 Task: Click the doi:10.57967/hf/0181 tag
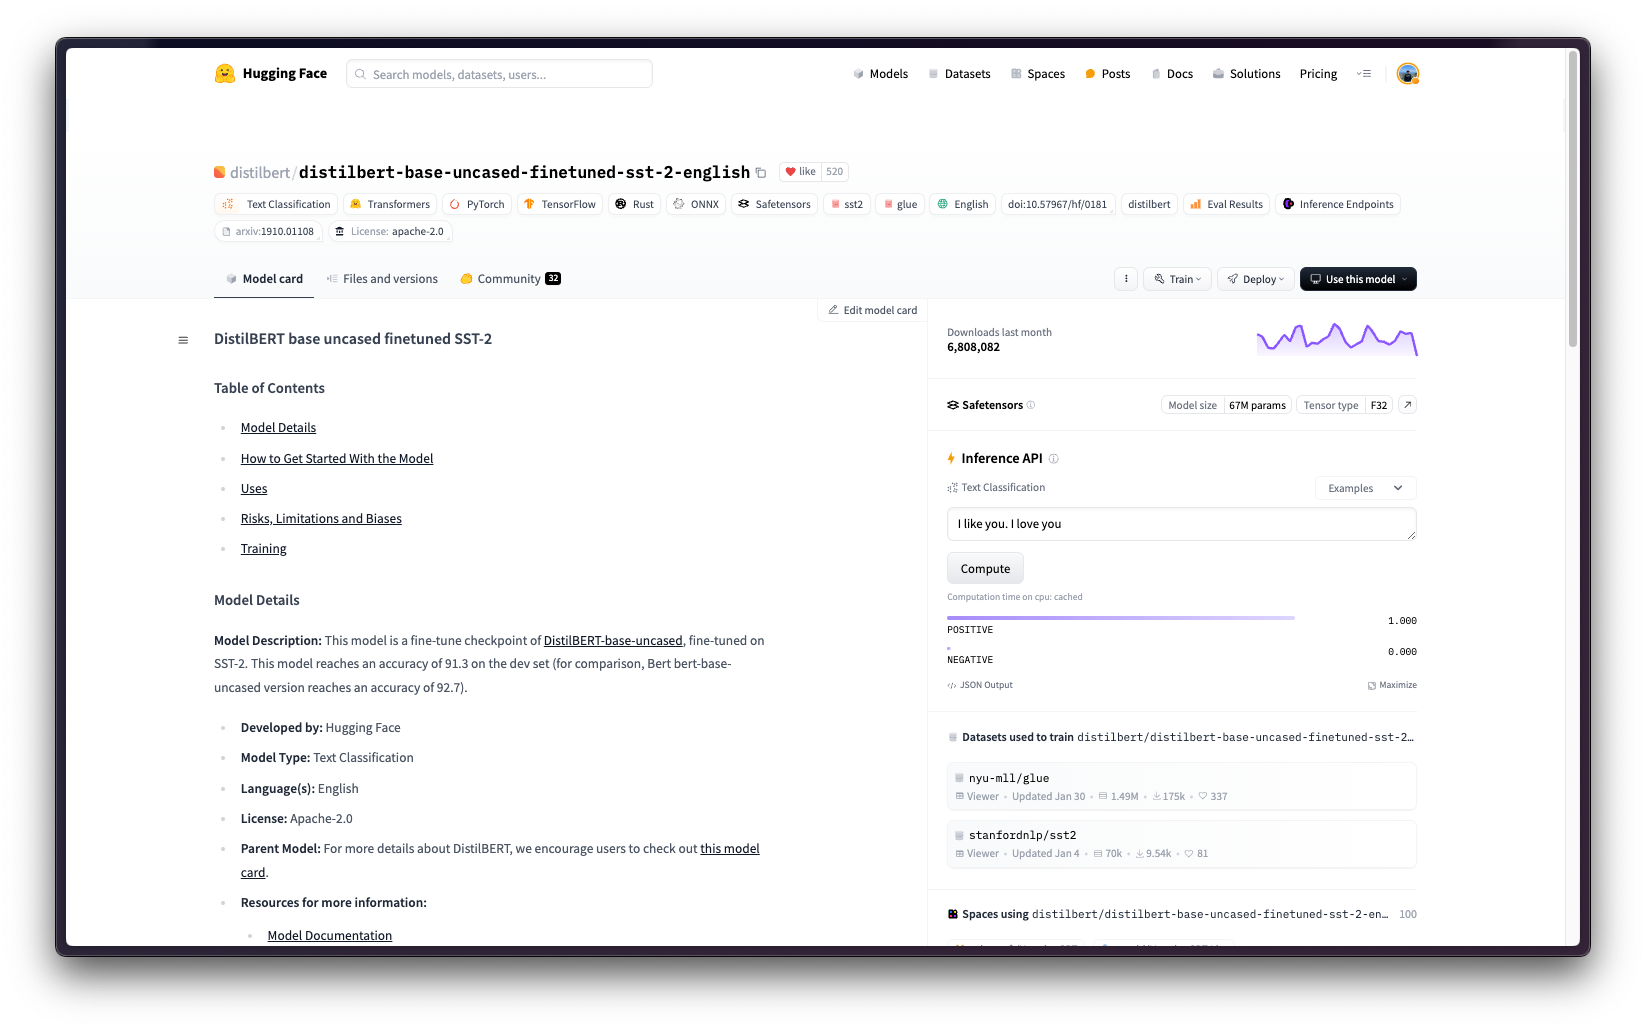pyautogui.click(x=1058, y=204)
